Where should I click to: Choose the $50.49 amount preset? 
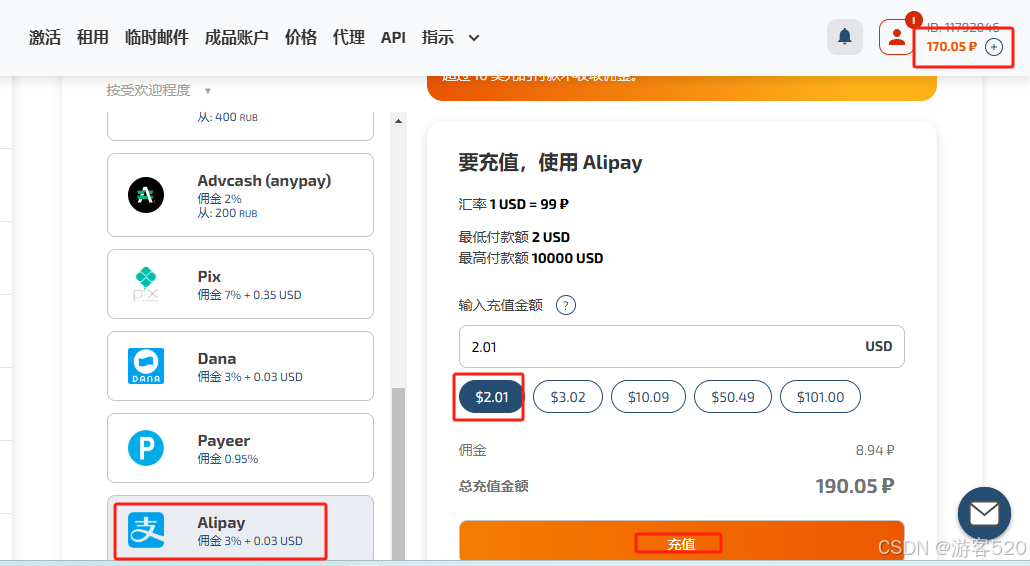tap(733, 397)
